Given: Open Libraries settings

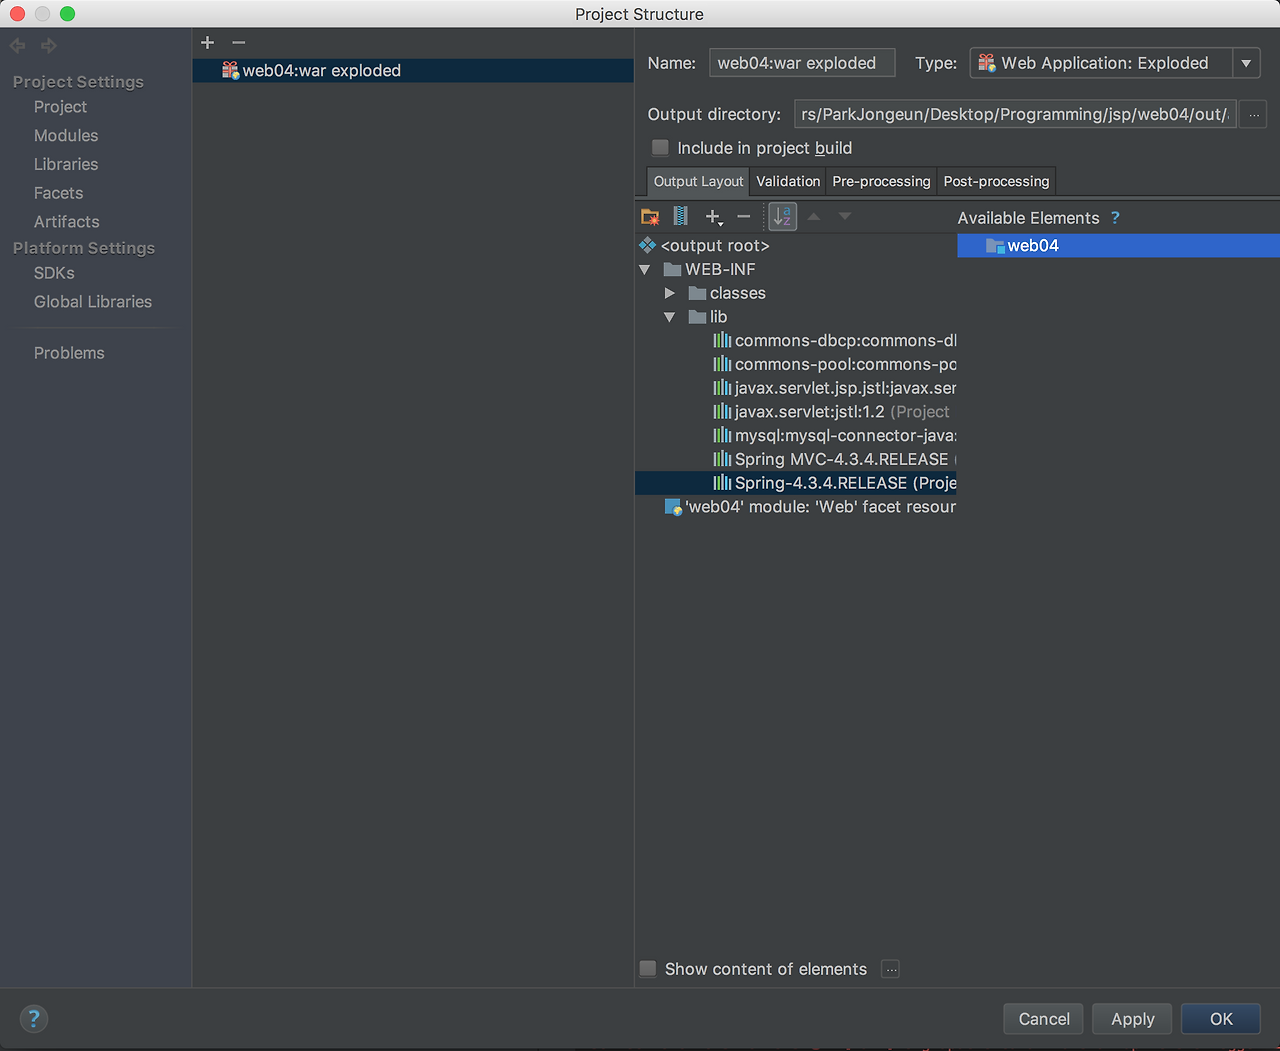Looking at the screenshot, I should pyautogui.click(x=66, y=165).
